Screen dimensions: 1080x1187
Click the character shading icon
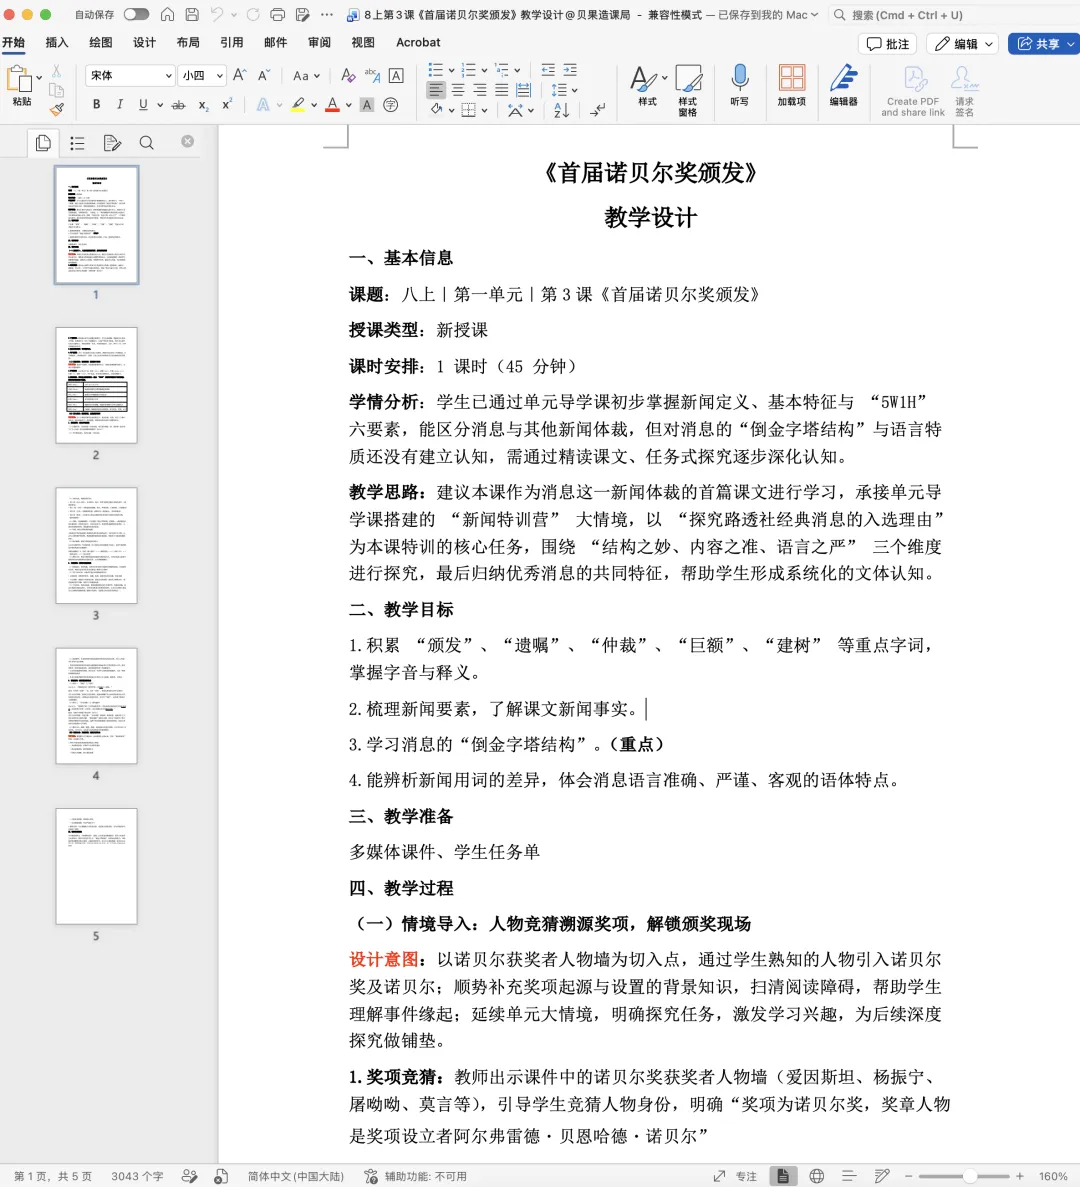point(367,104)
